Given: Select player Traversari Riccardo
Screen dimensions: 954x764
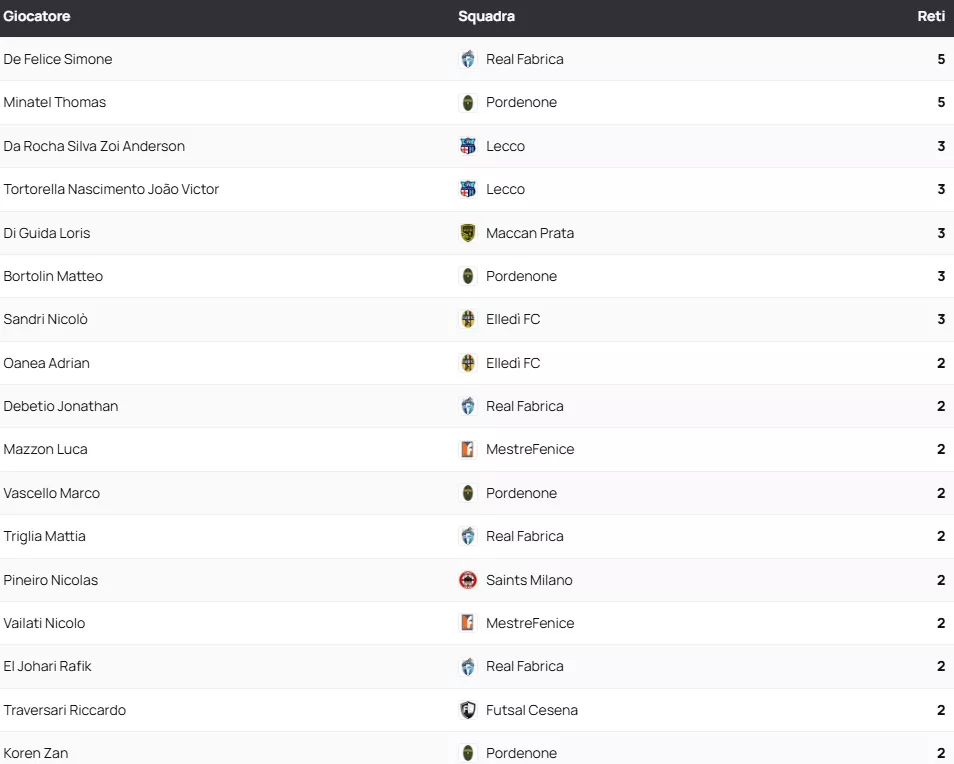Looking at the screenshot, I should pos(65,710).
